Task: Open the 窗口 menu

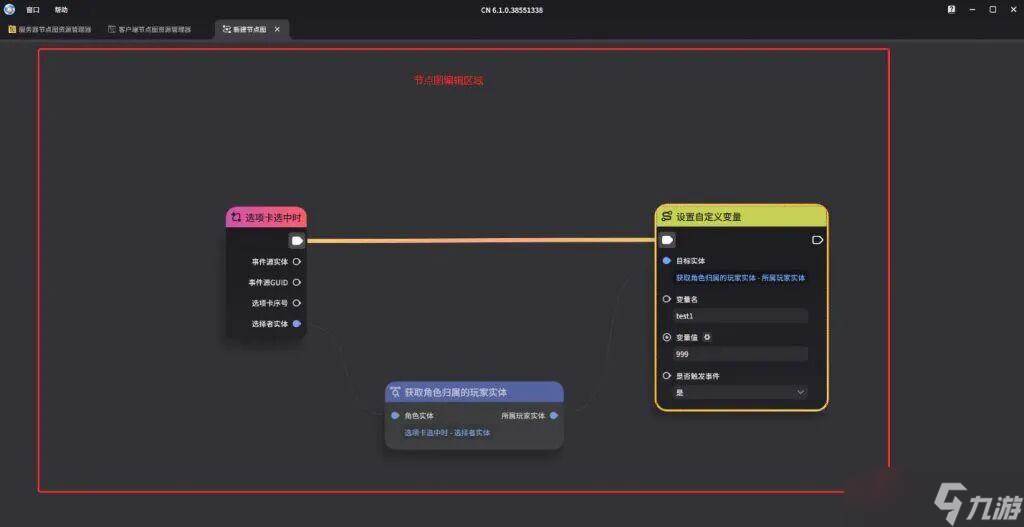Action: (x=33, y=10)
